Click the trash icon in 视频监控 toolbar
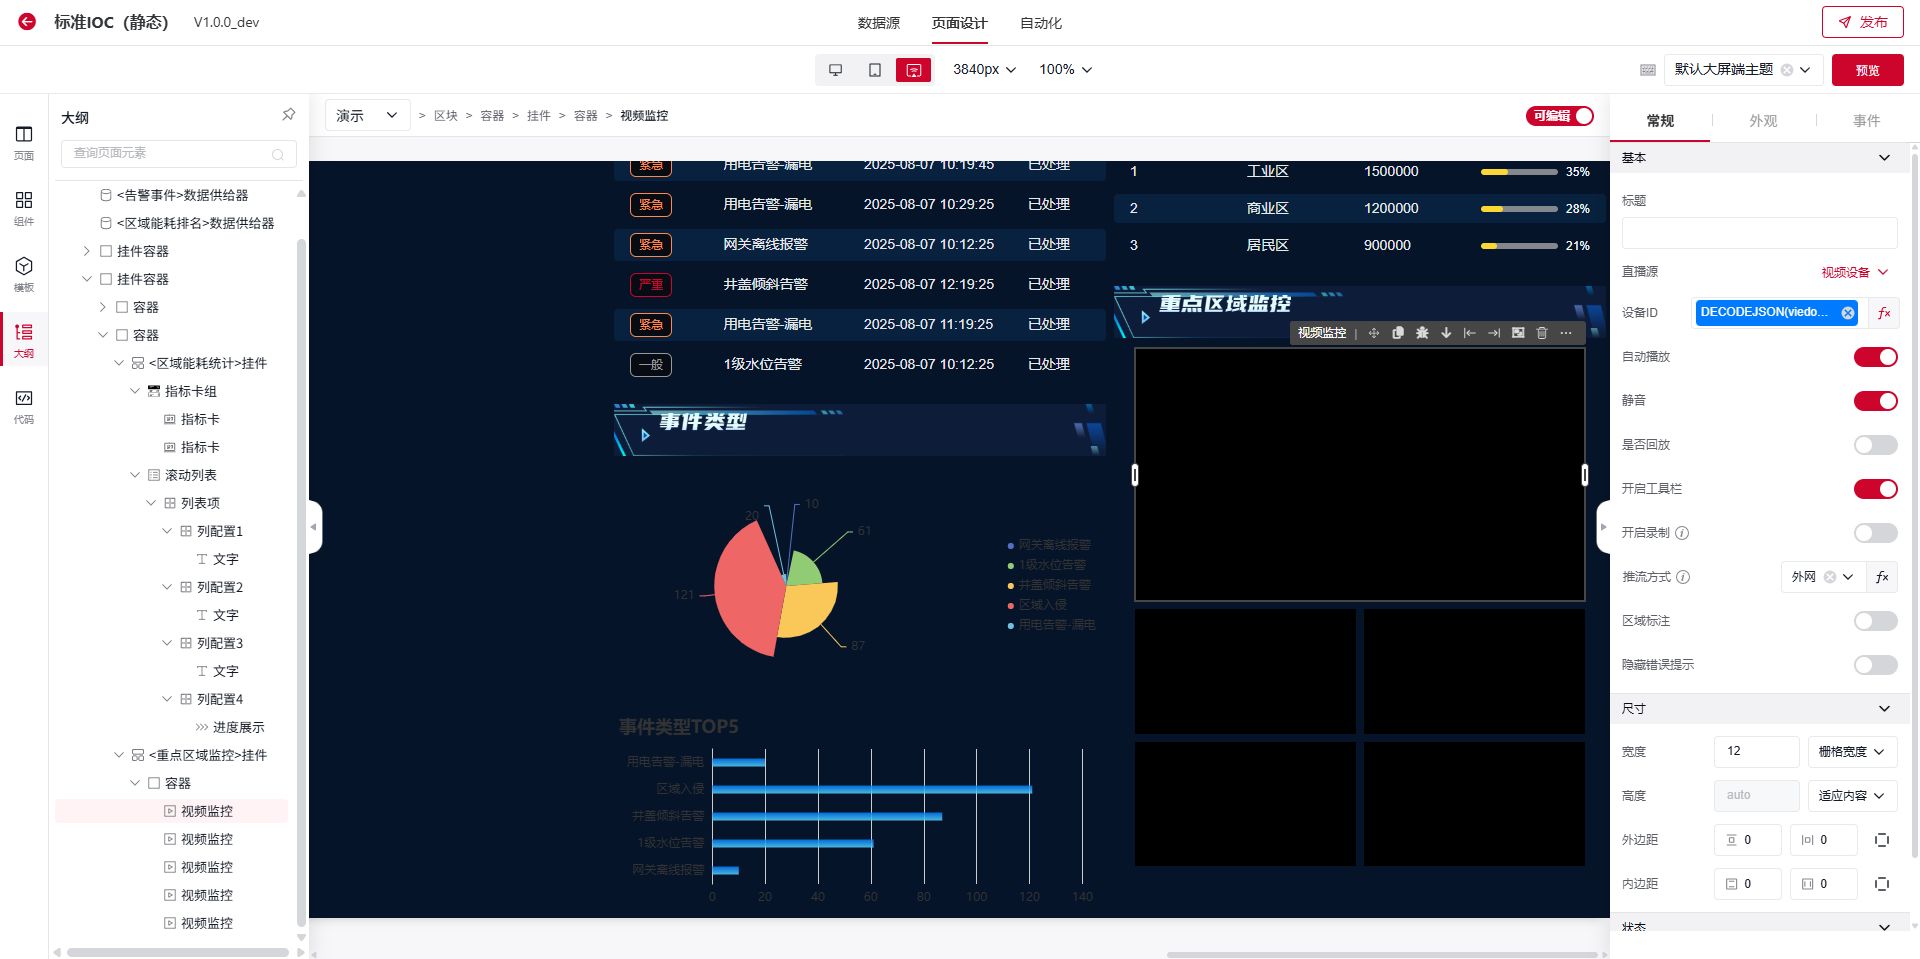 tap(1541, 333)
